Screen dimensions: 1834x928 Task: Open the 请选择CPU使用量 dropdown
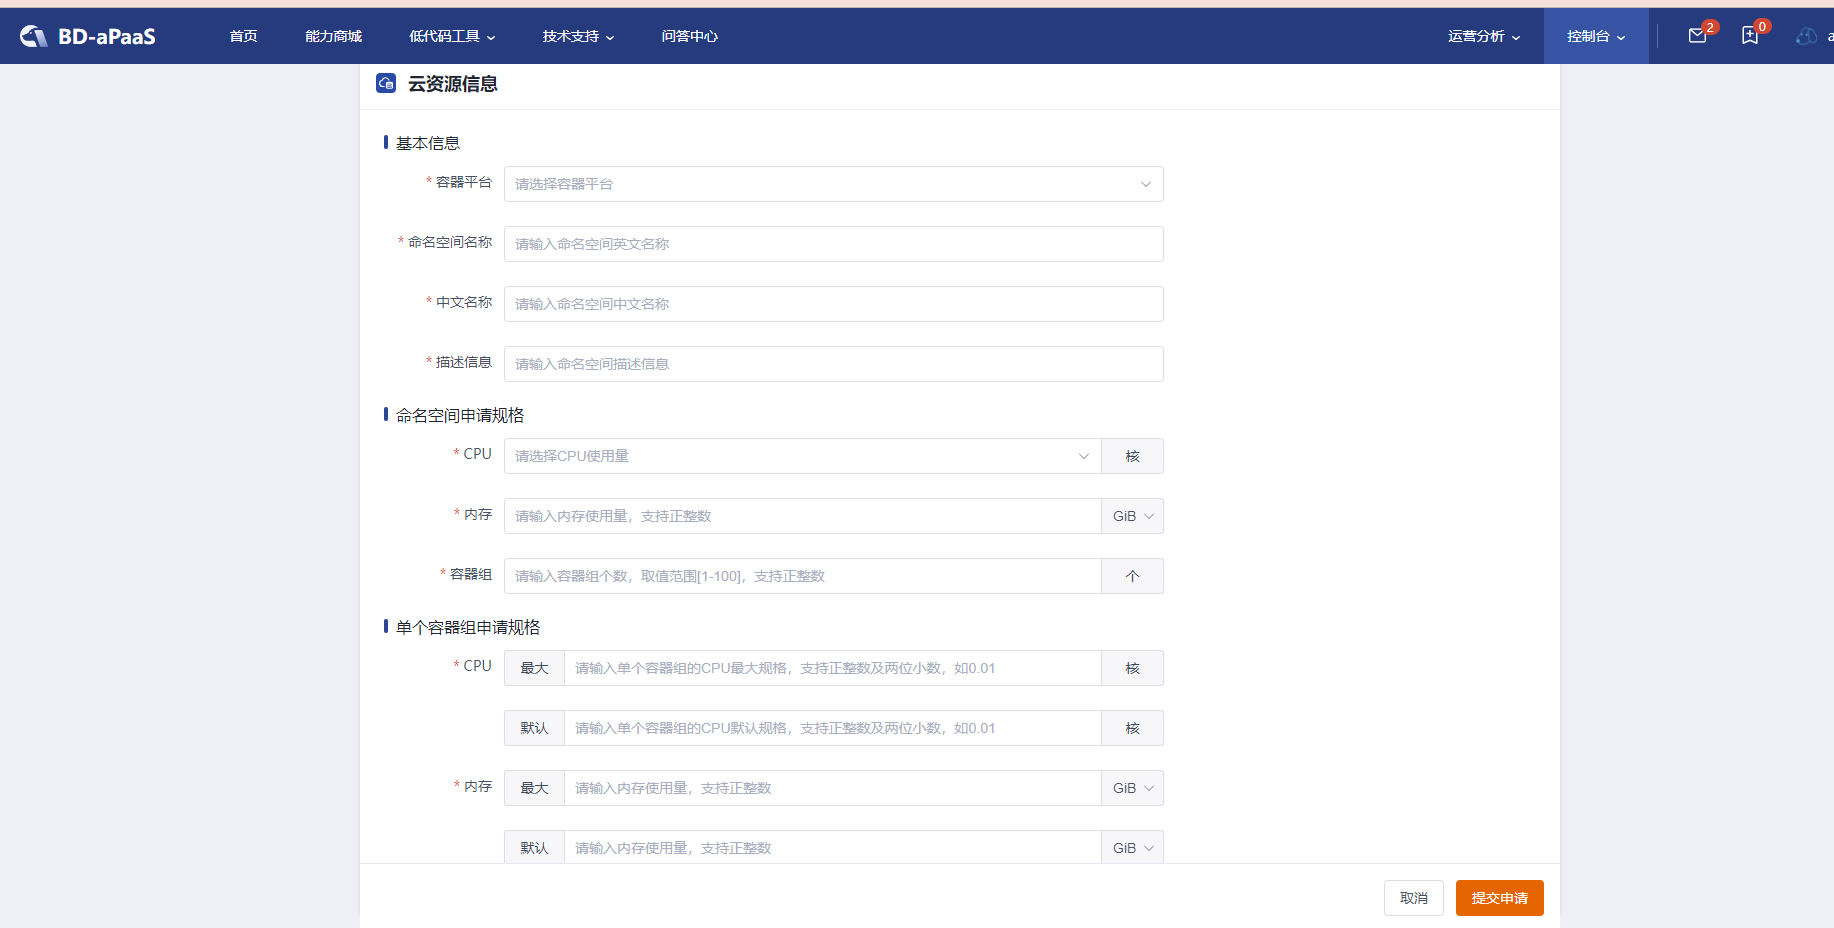point(802,456)
